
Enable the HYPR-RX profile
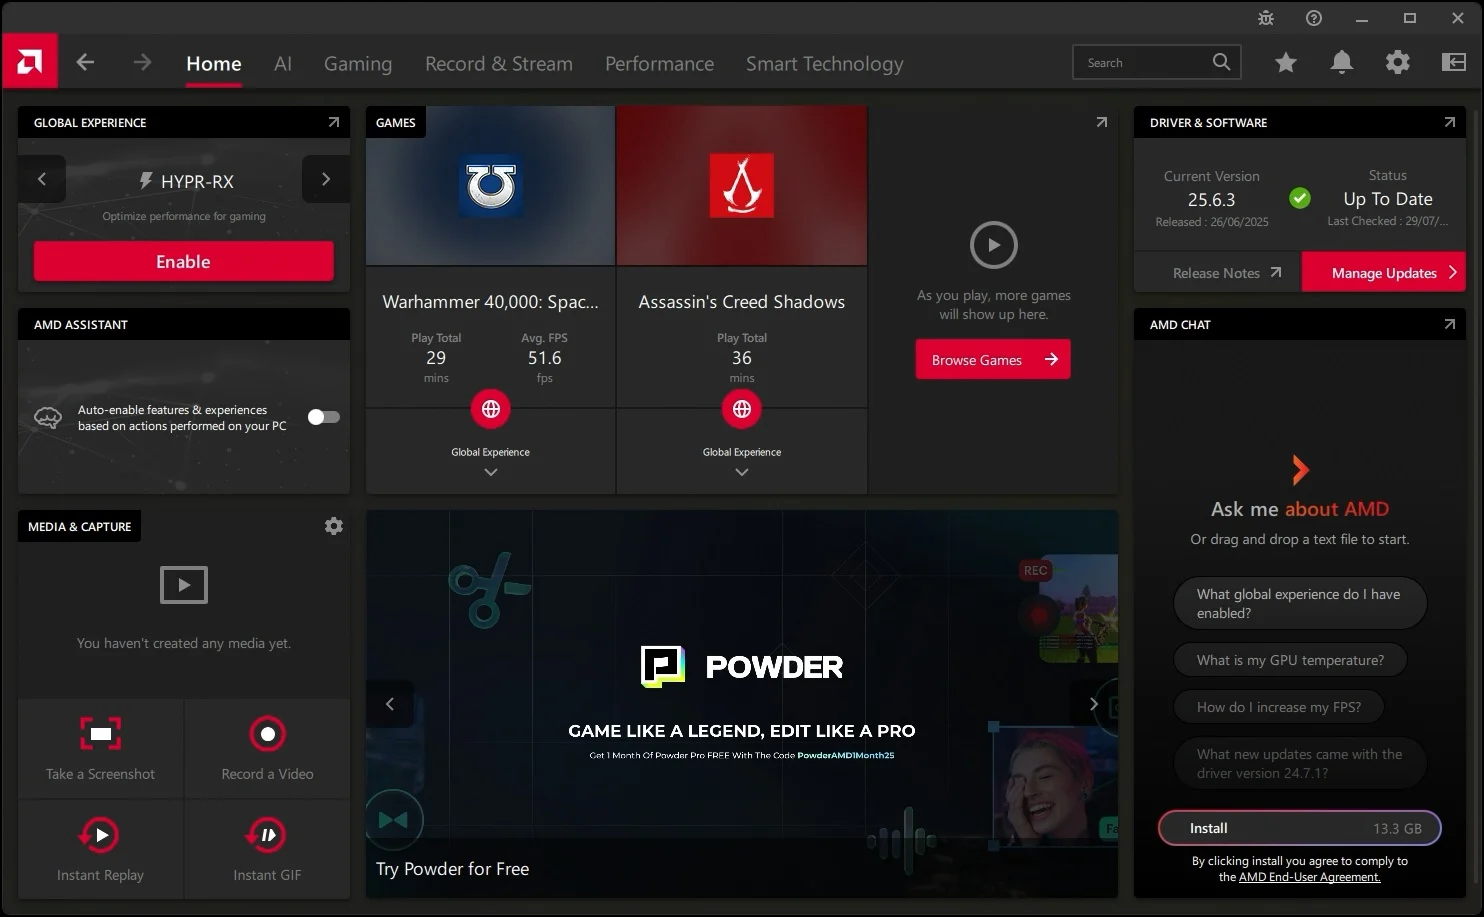coord(183,262)
